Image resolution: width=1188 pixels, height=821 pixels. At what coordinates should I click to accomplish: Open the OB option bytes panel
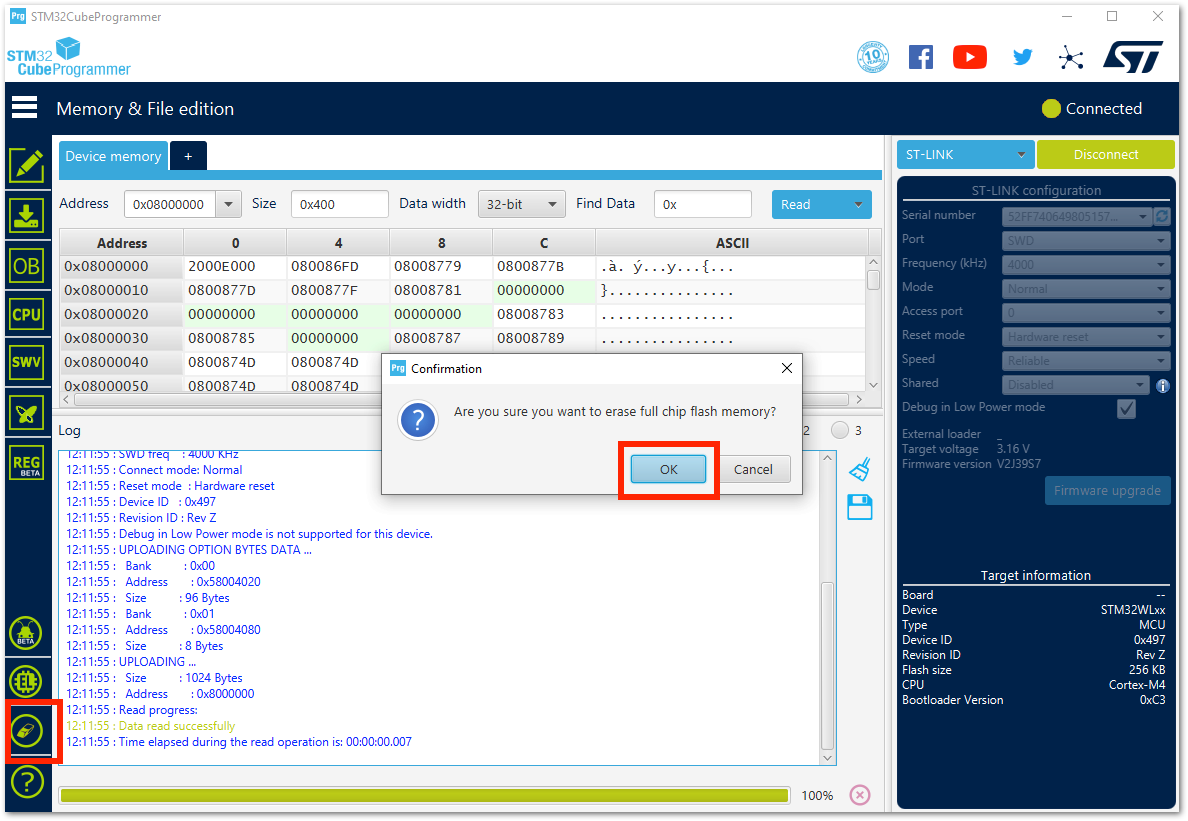pyautogui.click(x=27, y=266)
